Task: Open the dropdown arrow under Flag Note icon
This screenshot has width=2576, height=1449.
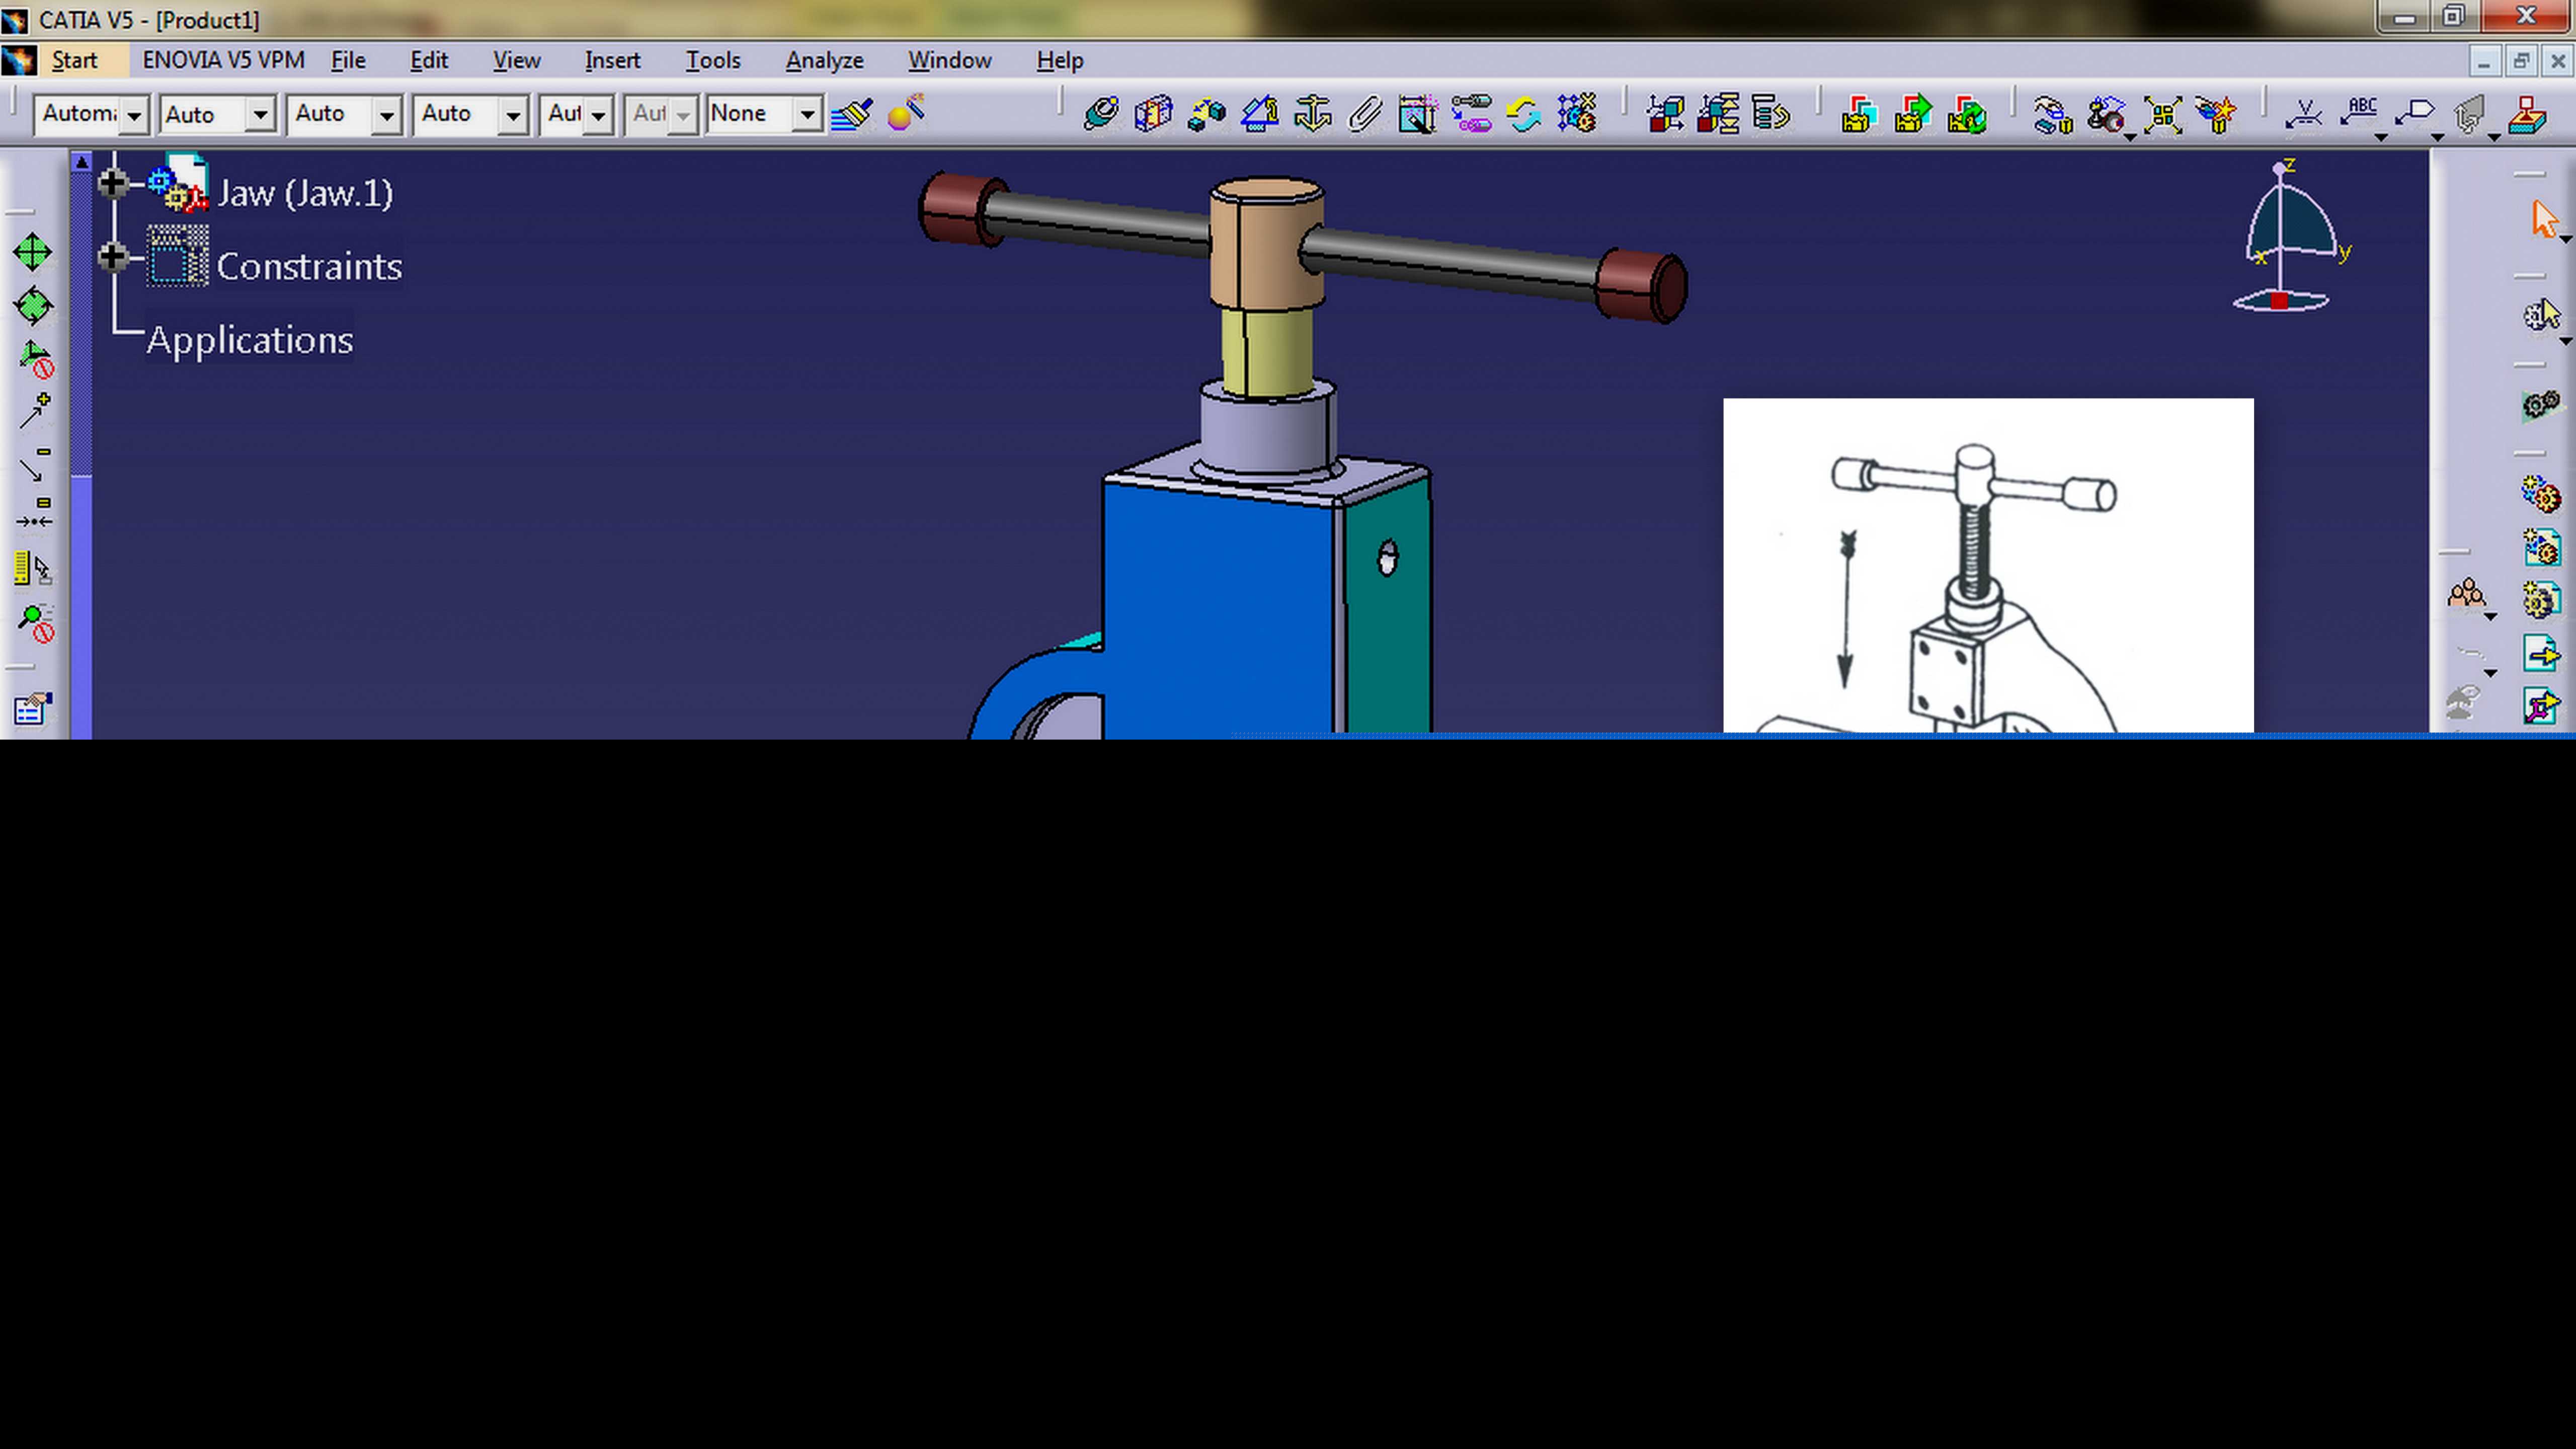Action: point(2437,137)
